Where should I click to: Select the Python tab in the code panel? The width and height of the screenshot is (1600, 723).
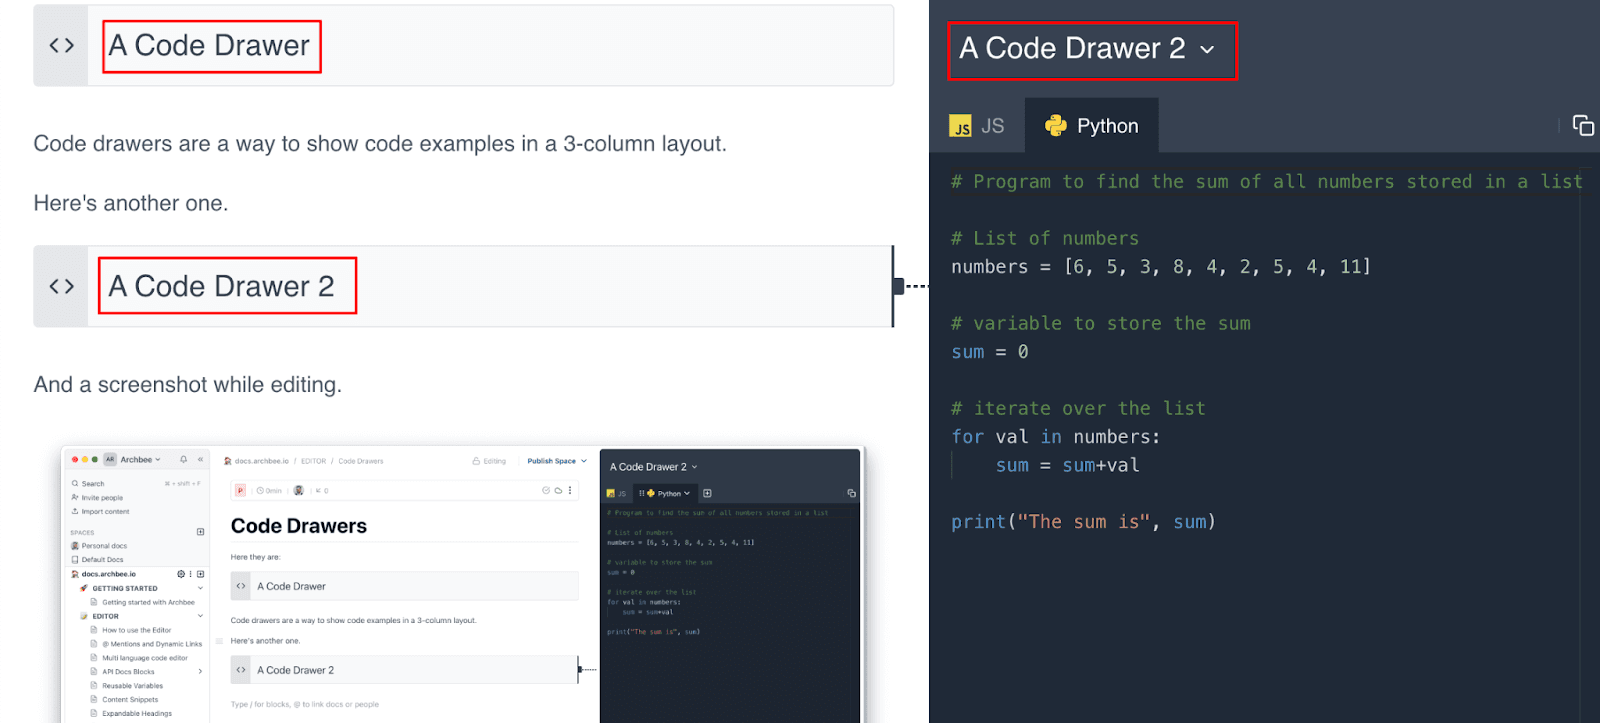pos(1092,126)
